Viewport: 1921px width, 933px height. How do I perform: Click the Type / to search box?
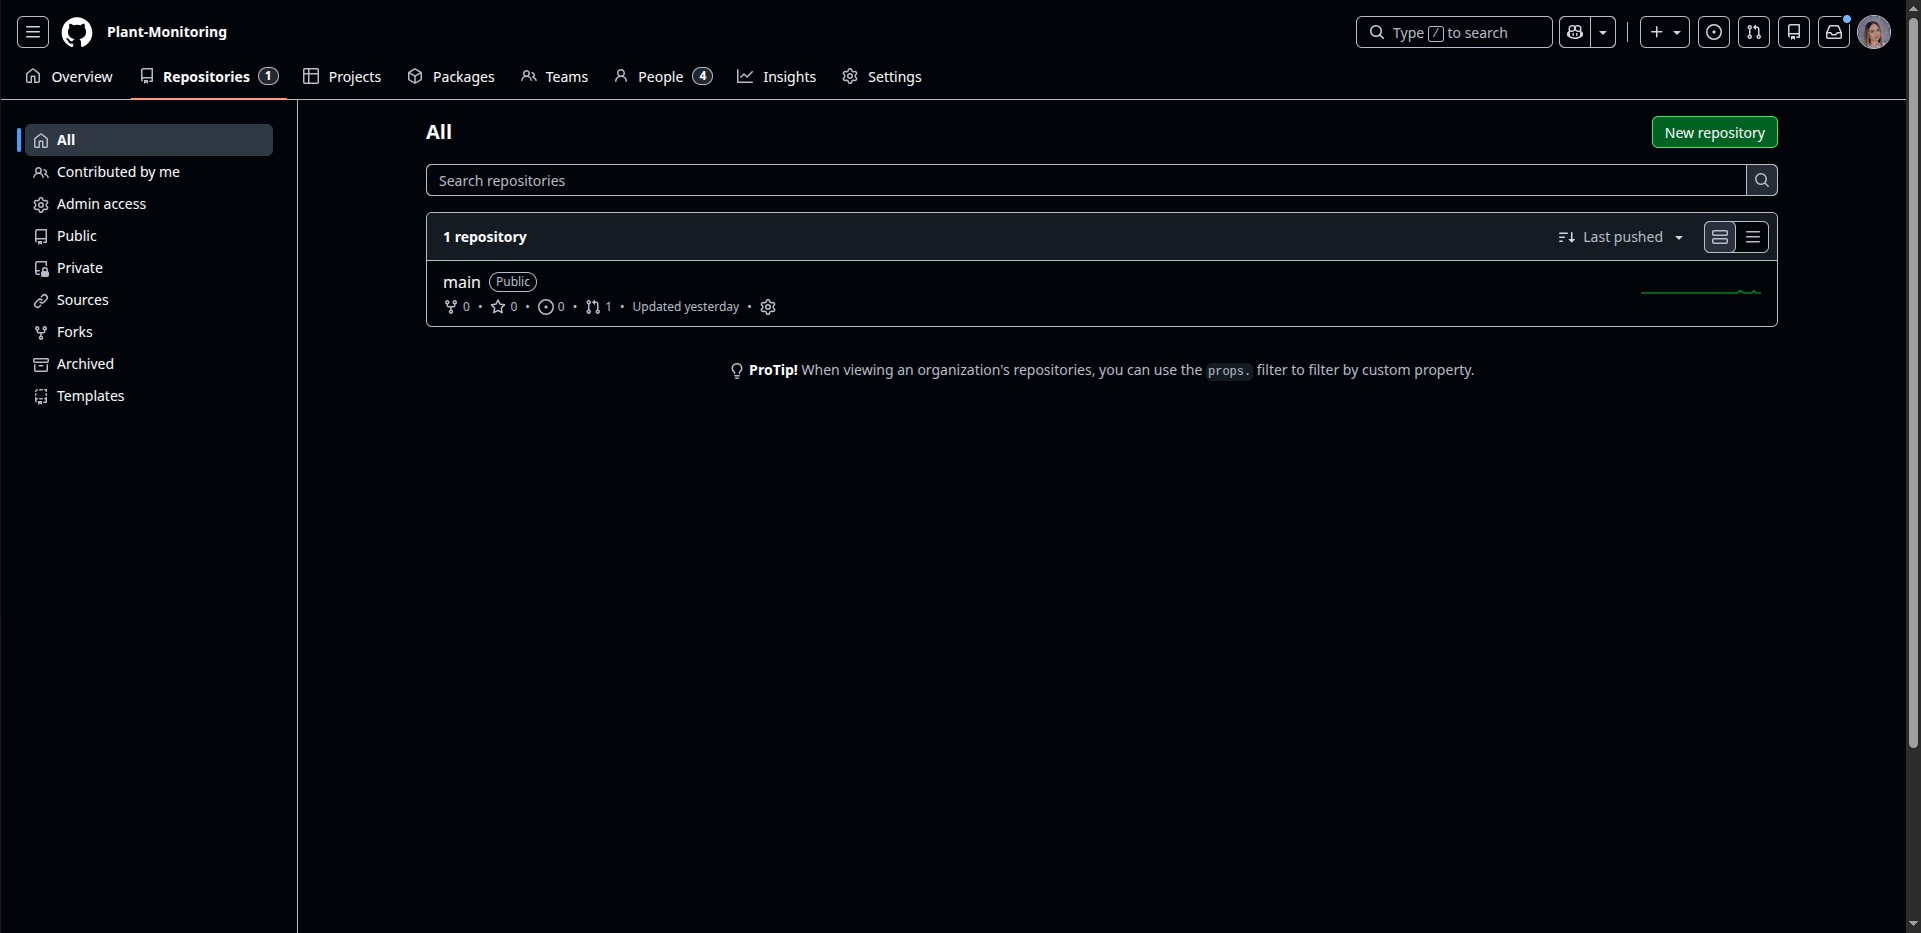point(1454,32)
